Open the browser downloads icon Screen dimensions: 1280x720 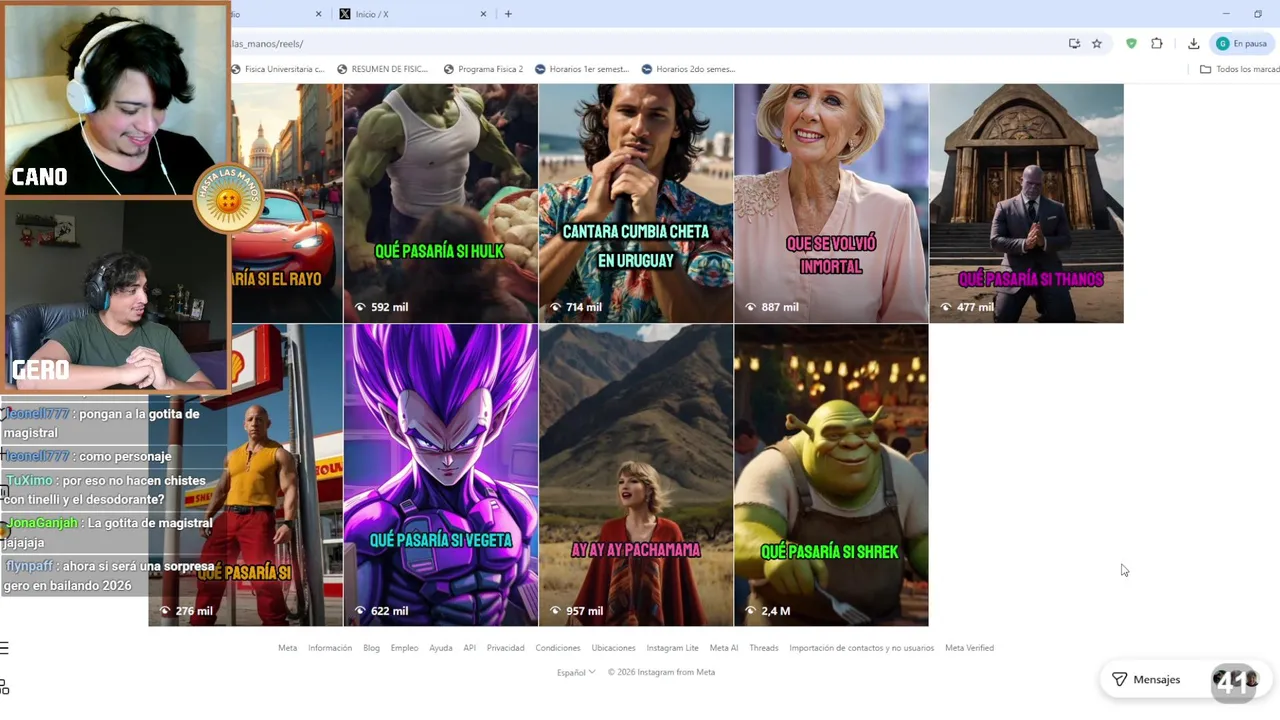[1193, 44]
